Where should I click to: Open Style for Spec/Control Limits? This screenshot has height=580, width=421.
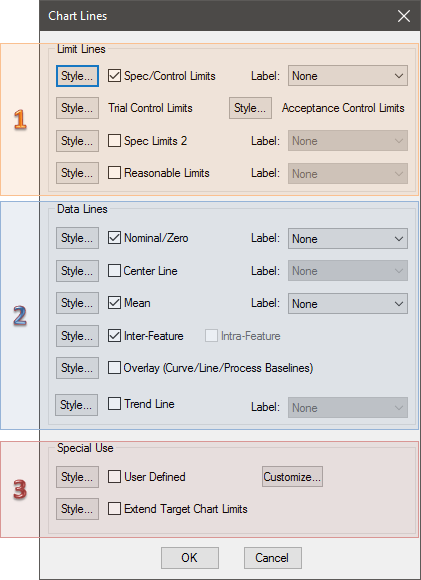[77, 76]
